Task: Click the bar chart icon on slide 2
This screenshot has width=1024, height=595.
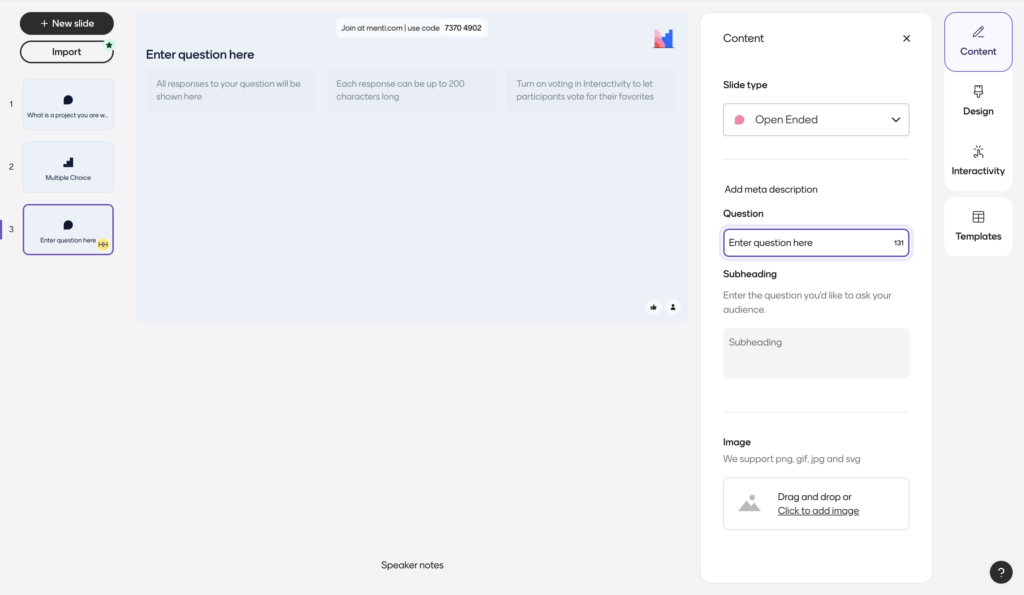Action: click(68, 162)
